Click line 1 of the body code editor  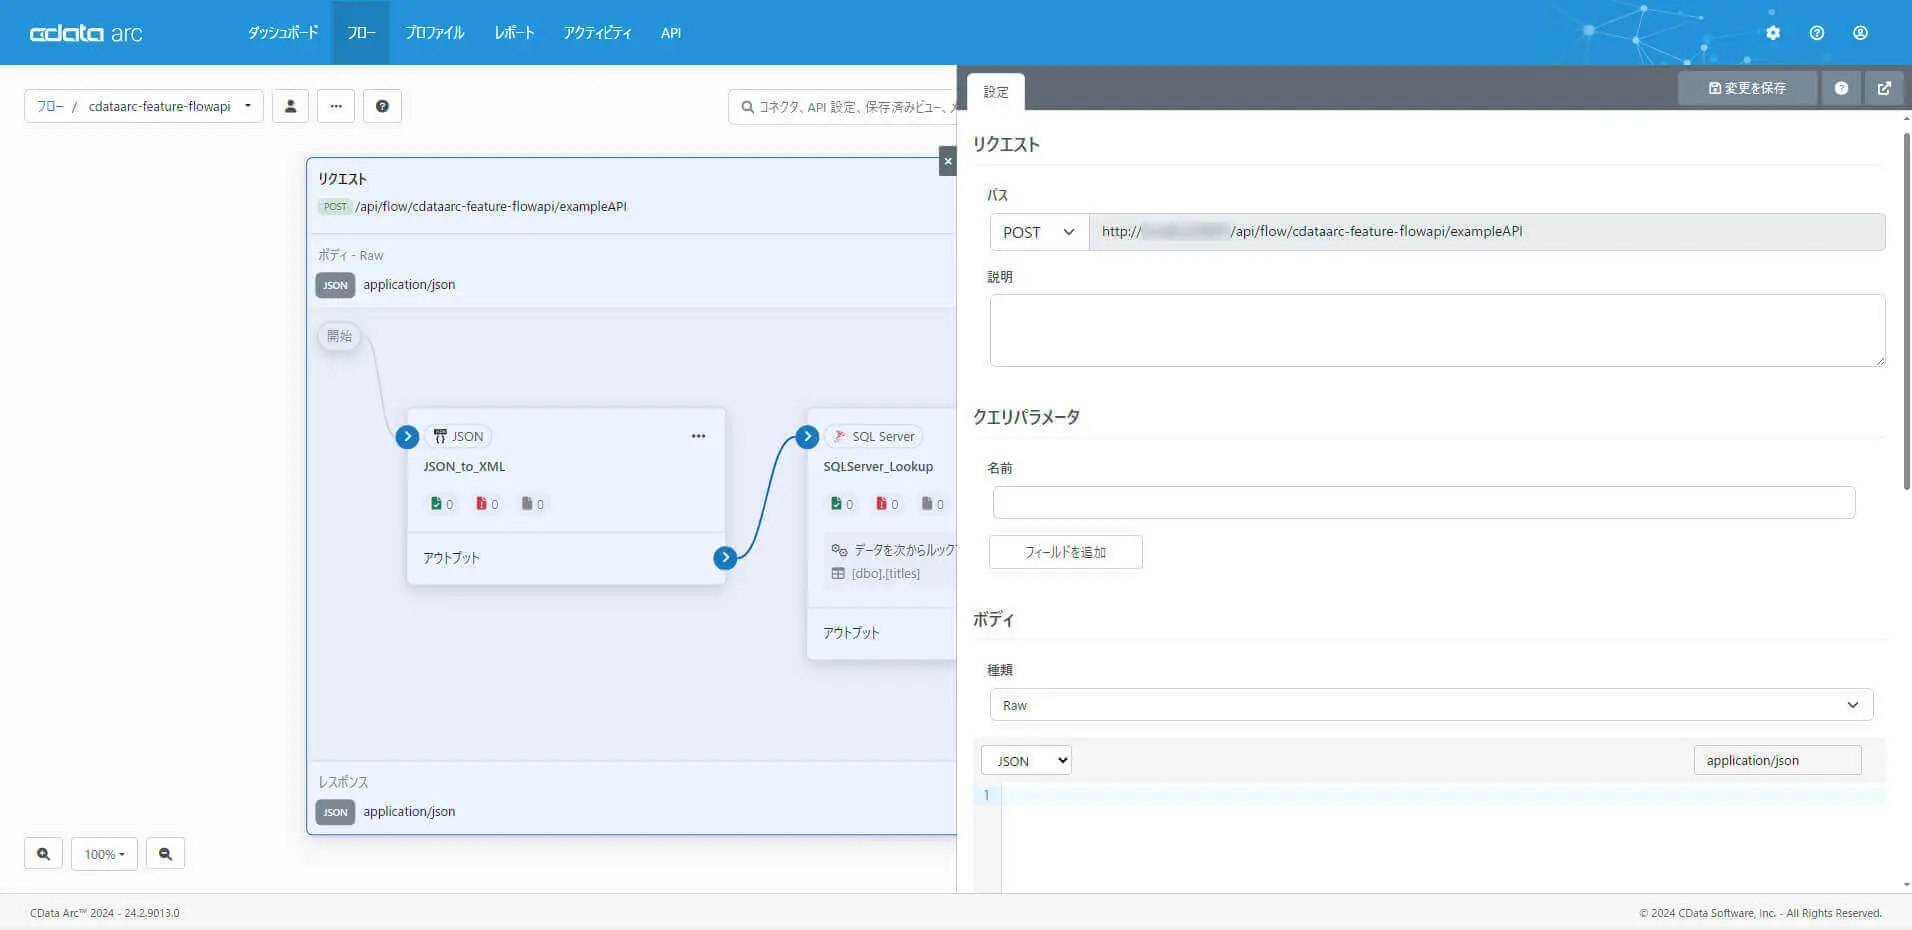coord(1443,796)
